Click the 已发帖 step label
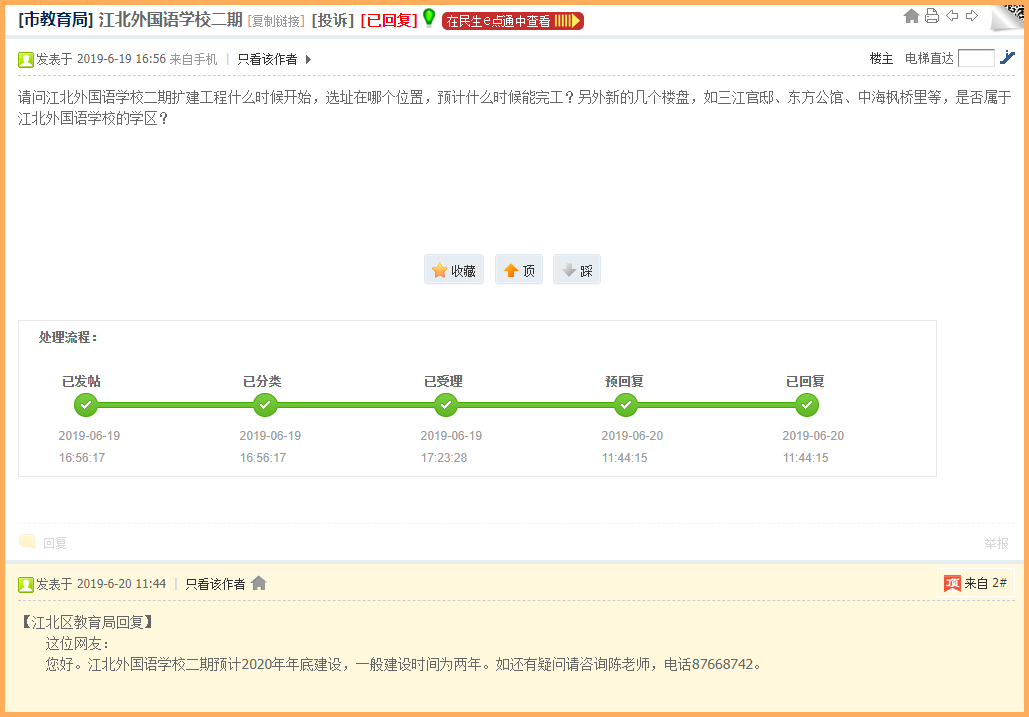 point(81,381)
